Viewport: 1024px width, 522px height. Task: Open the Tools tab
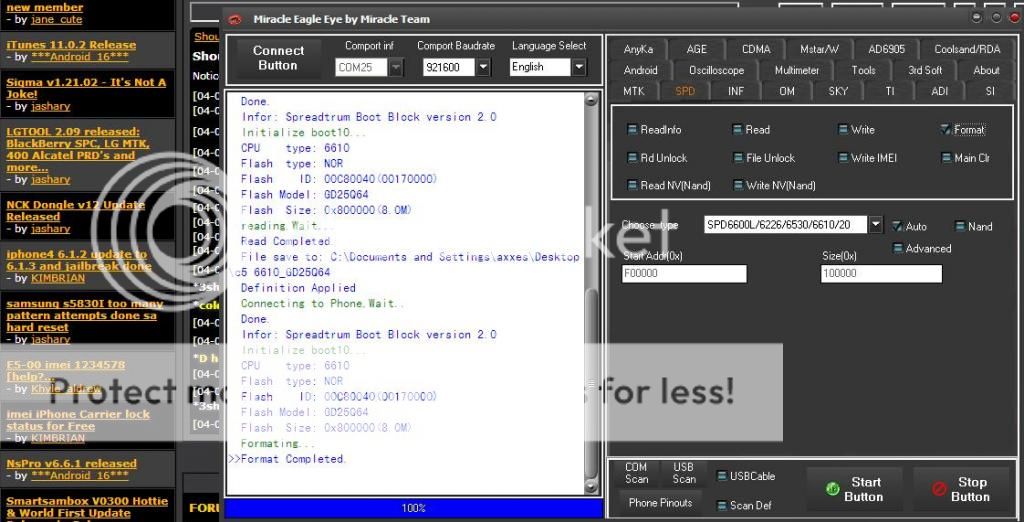pyautogui.click(x=863, y=70)
